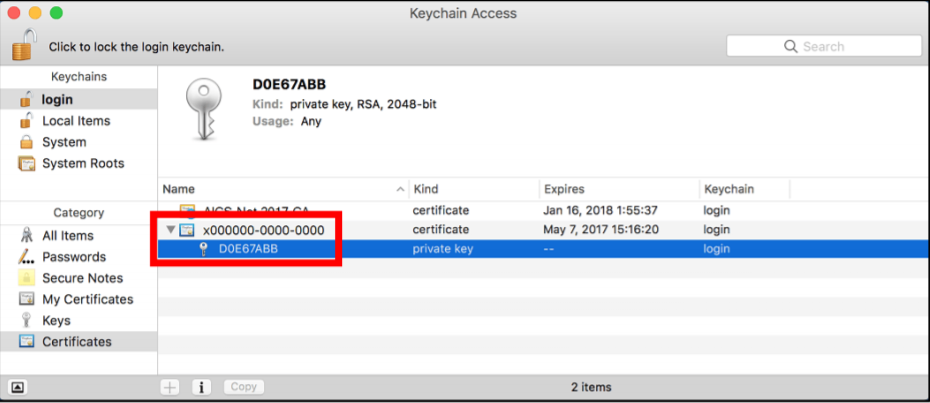
Task: Show All Items category
Action: click(67, 236)
